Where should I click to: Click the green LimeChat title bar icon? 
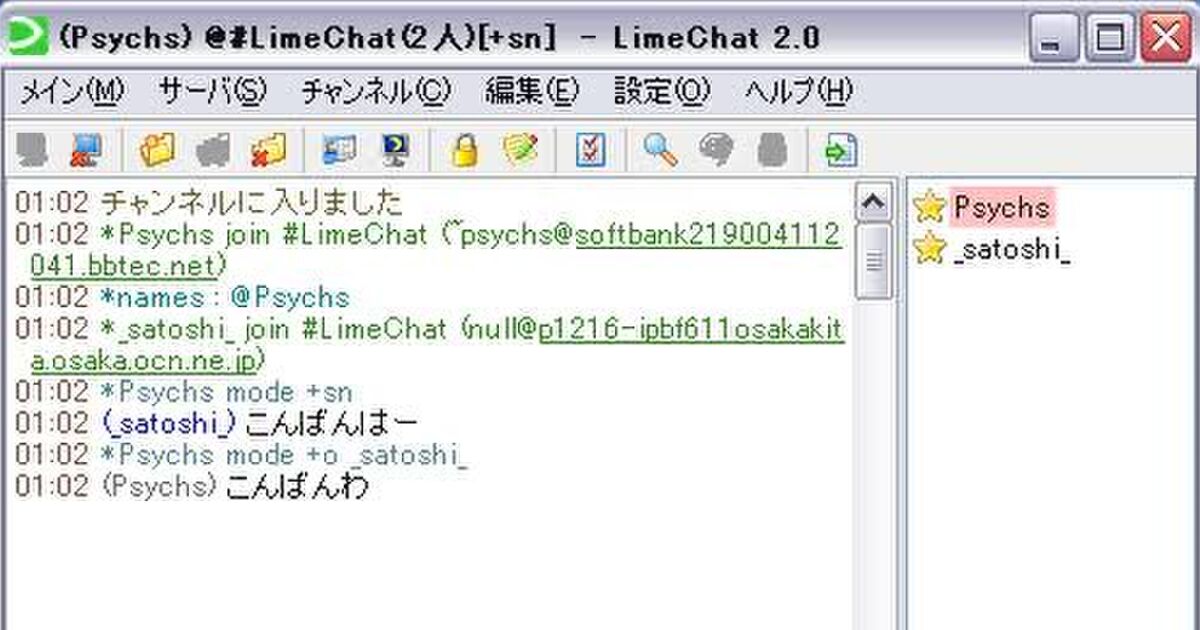coord(27,38)
